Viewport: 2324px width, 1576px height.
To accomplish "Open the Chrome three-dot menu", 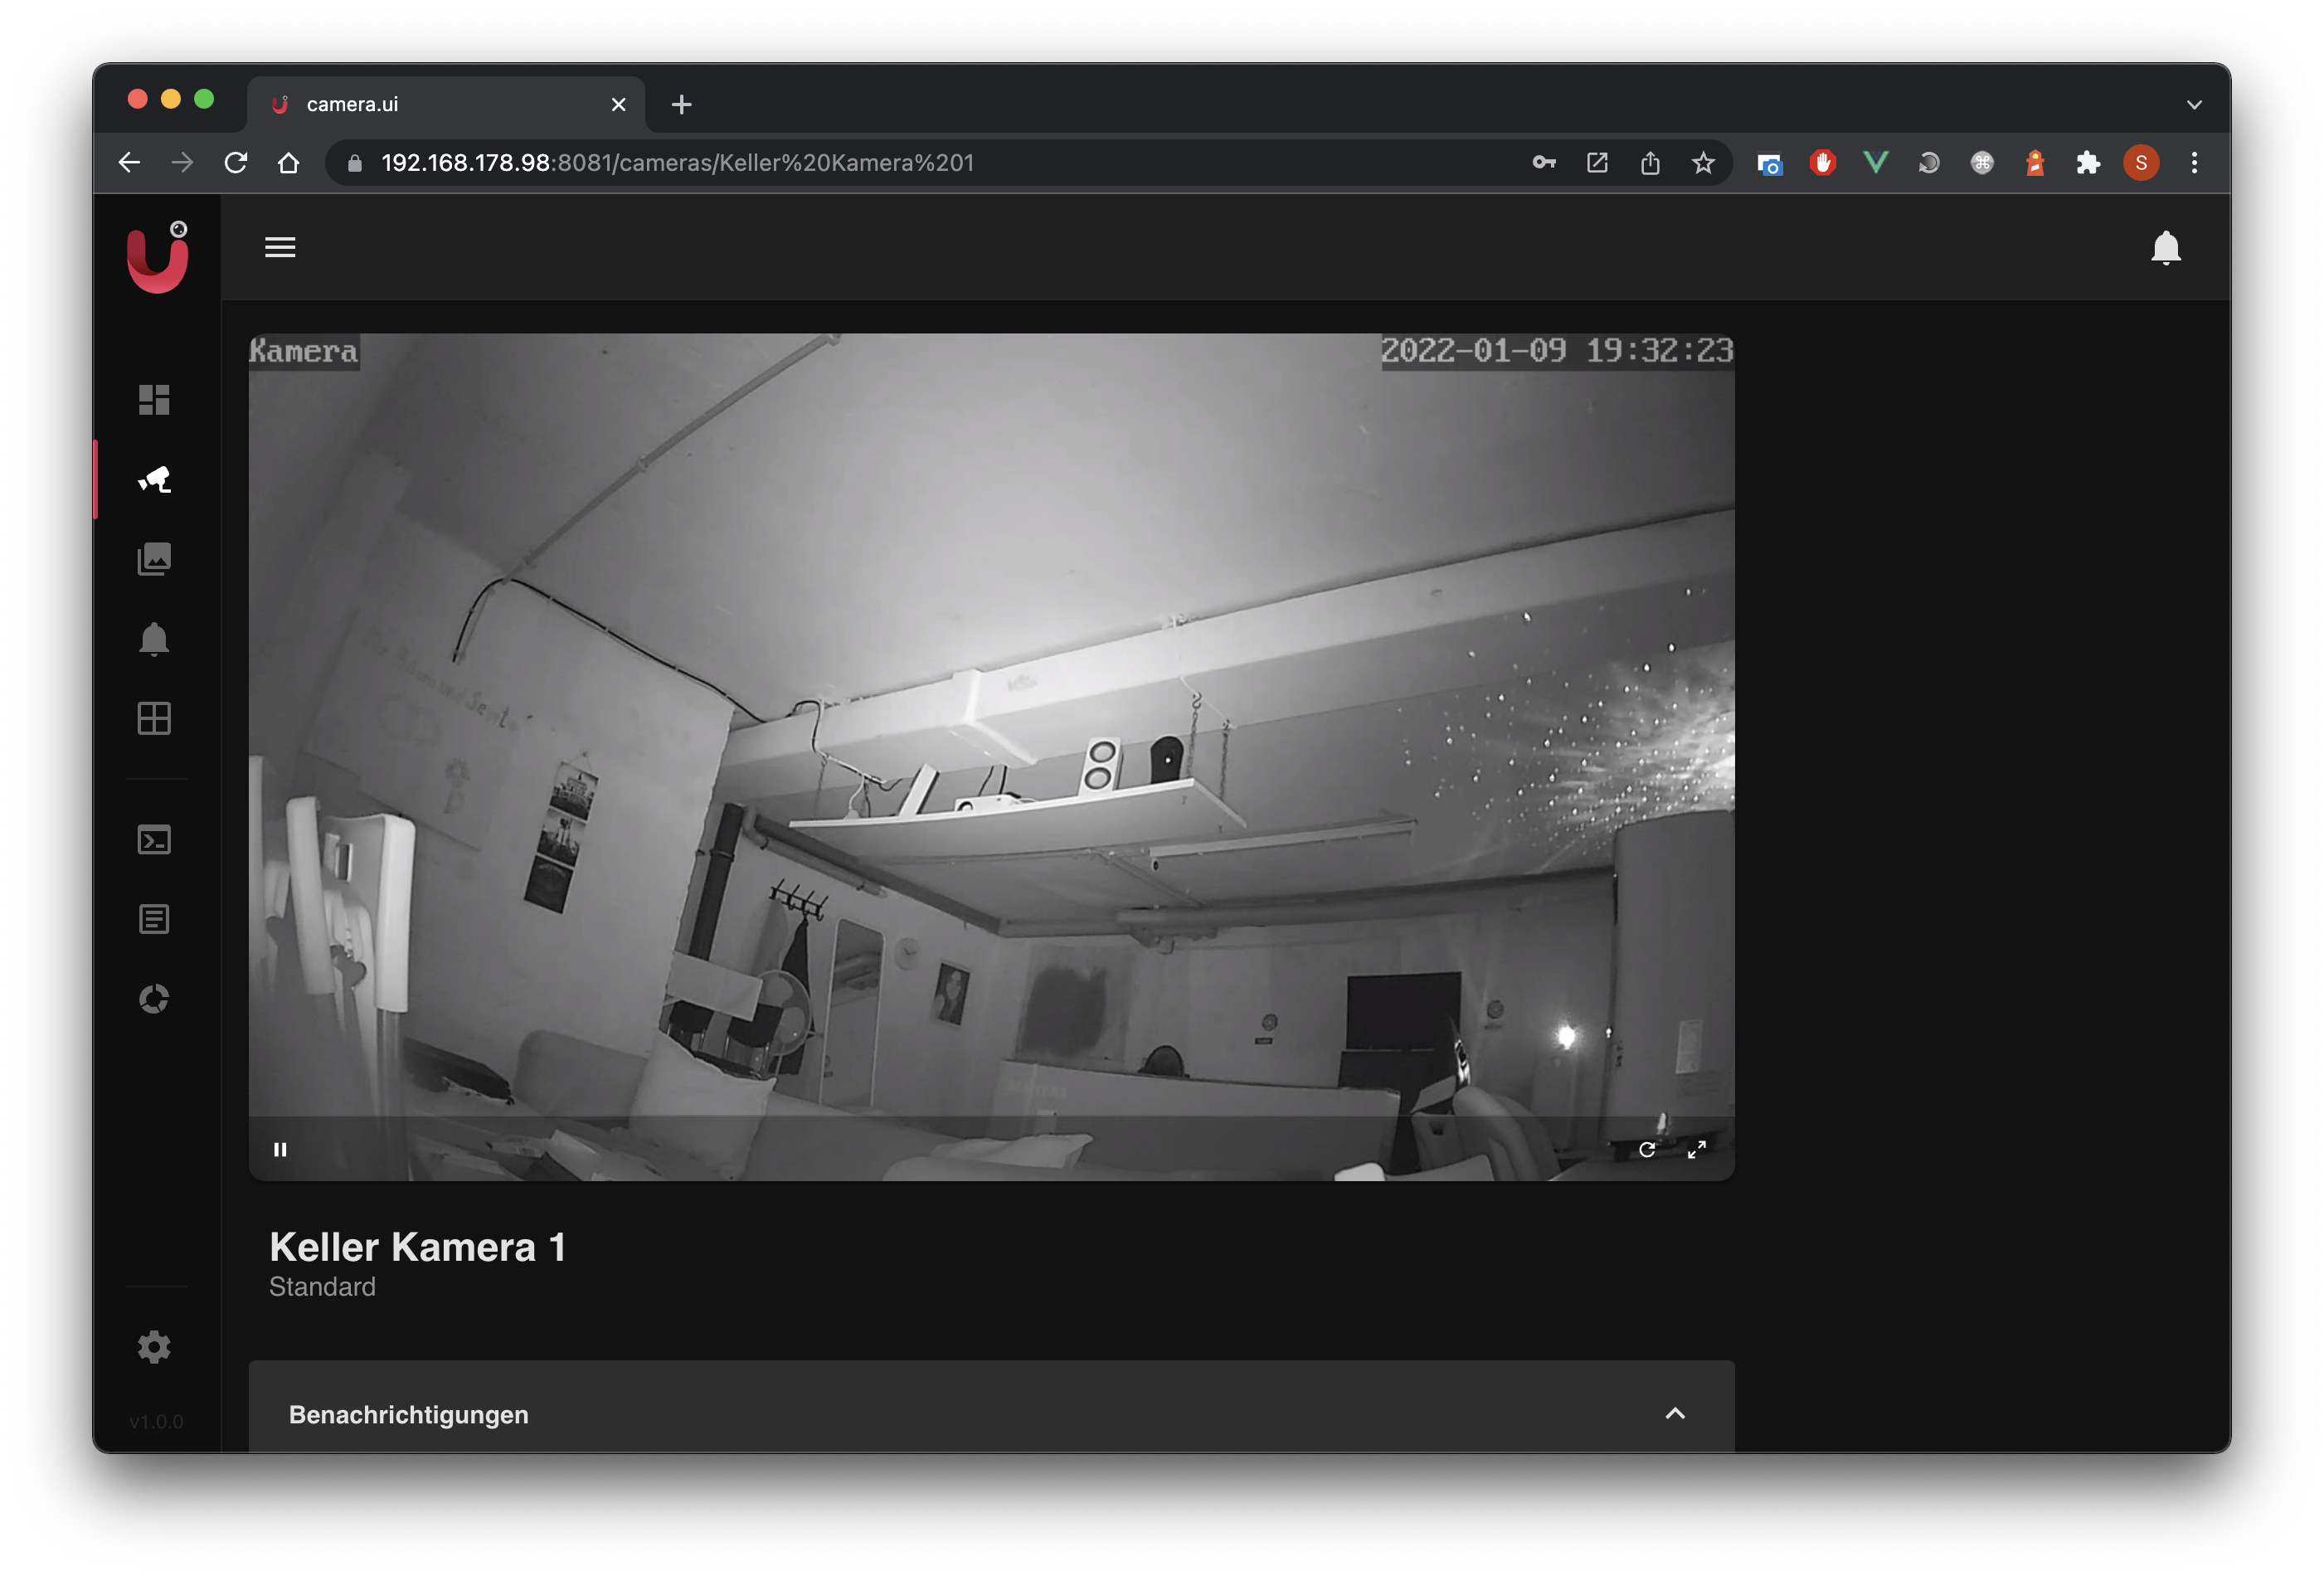I will (2194, 163).
